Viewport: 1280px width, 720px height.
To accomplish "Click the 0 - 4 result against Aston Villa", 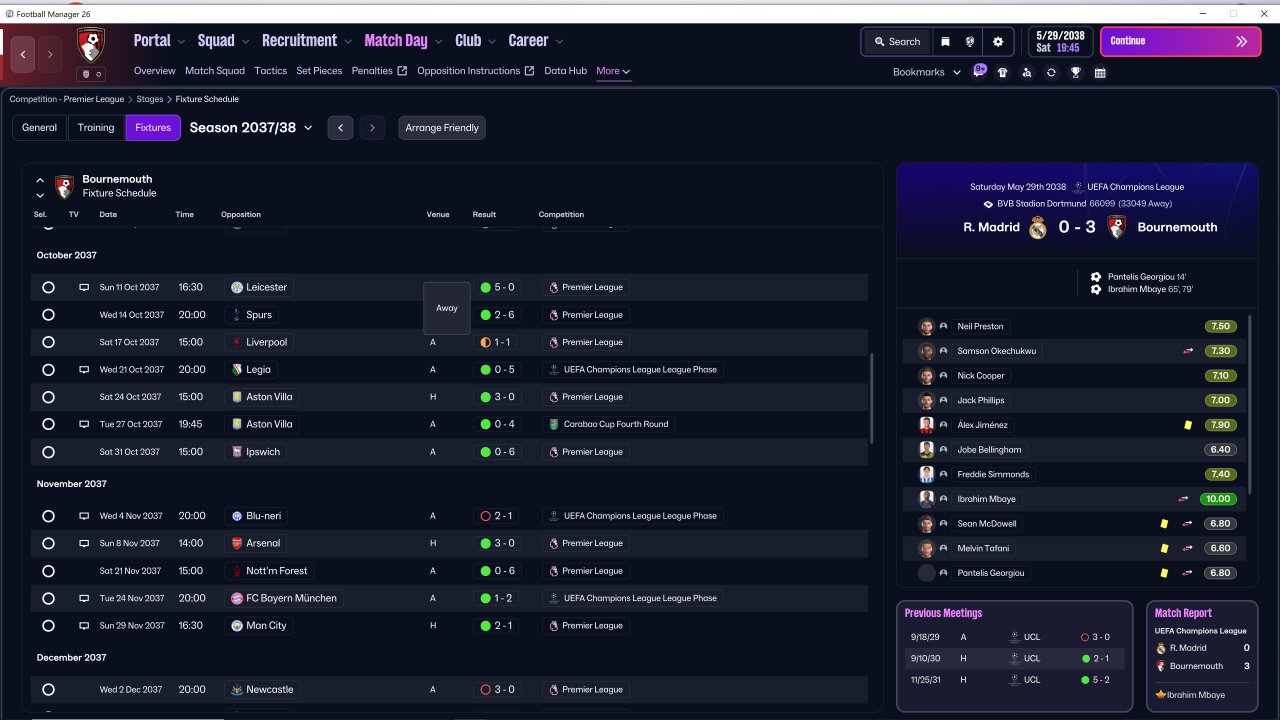I will (497, 424).
